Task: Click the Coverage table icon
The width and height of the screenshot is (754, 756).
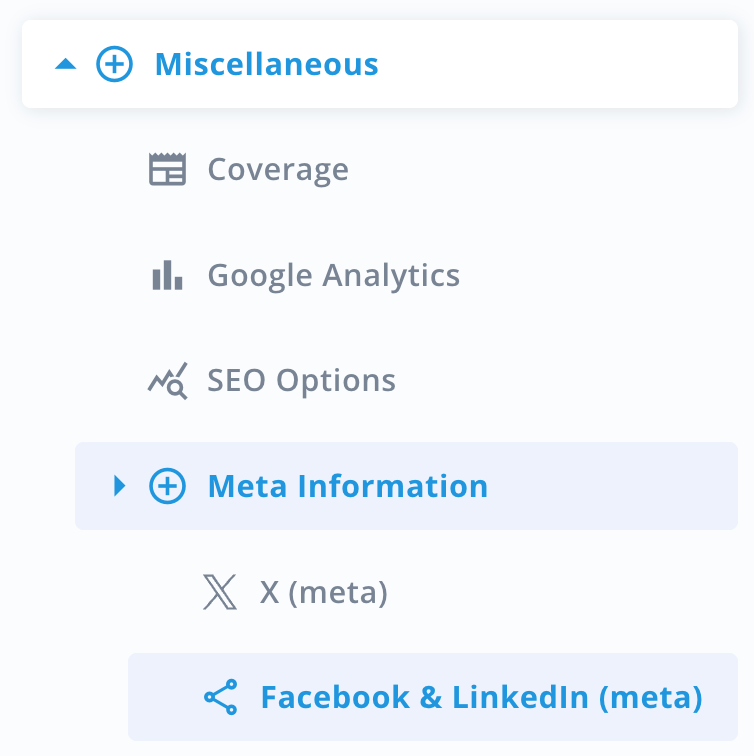Action: tap(167, 170)
